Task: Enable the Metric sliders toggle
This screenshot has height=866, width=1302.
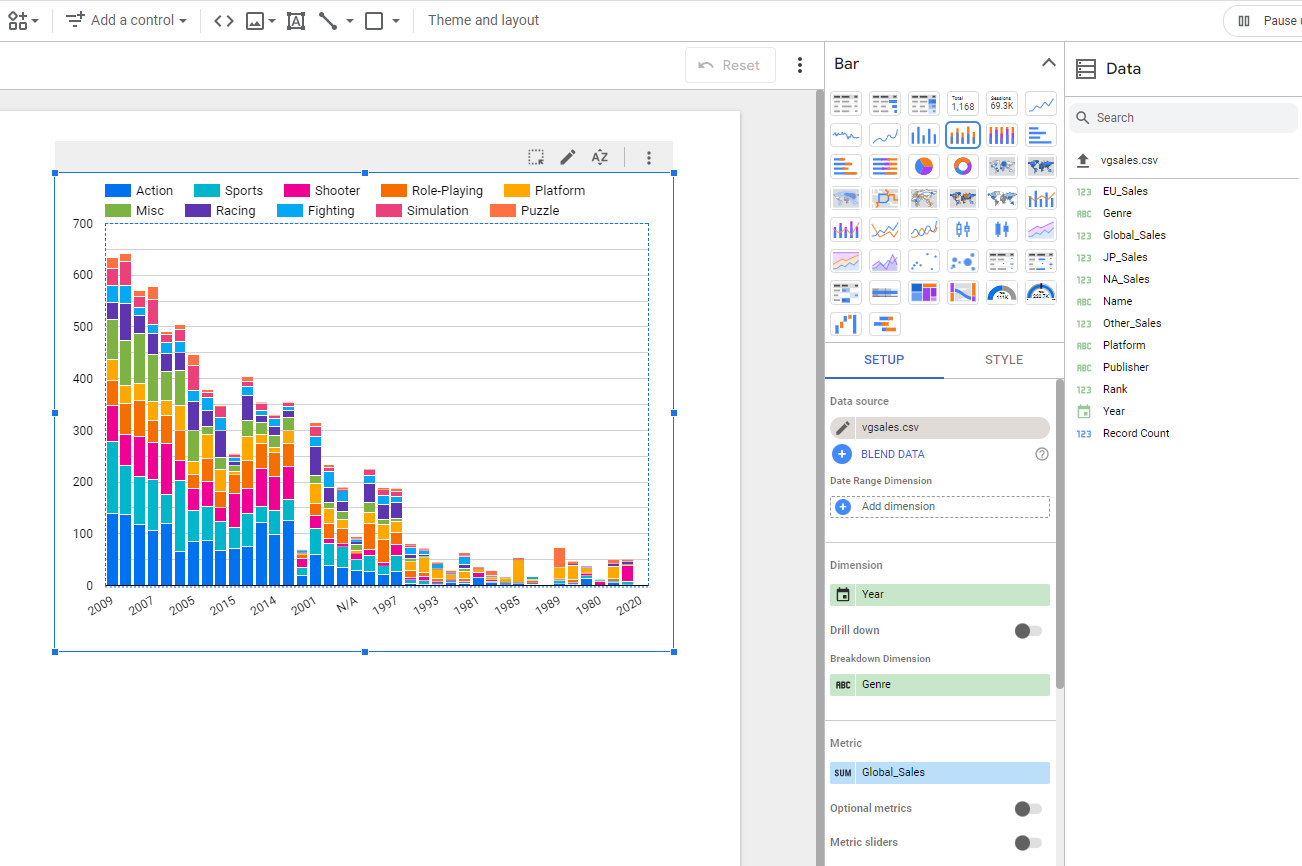Action: [1027, 843]
